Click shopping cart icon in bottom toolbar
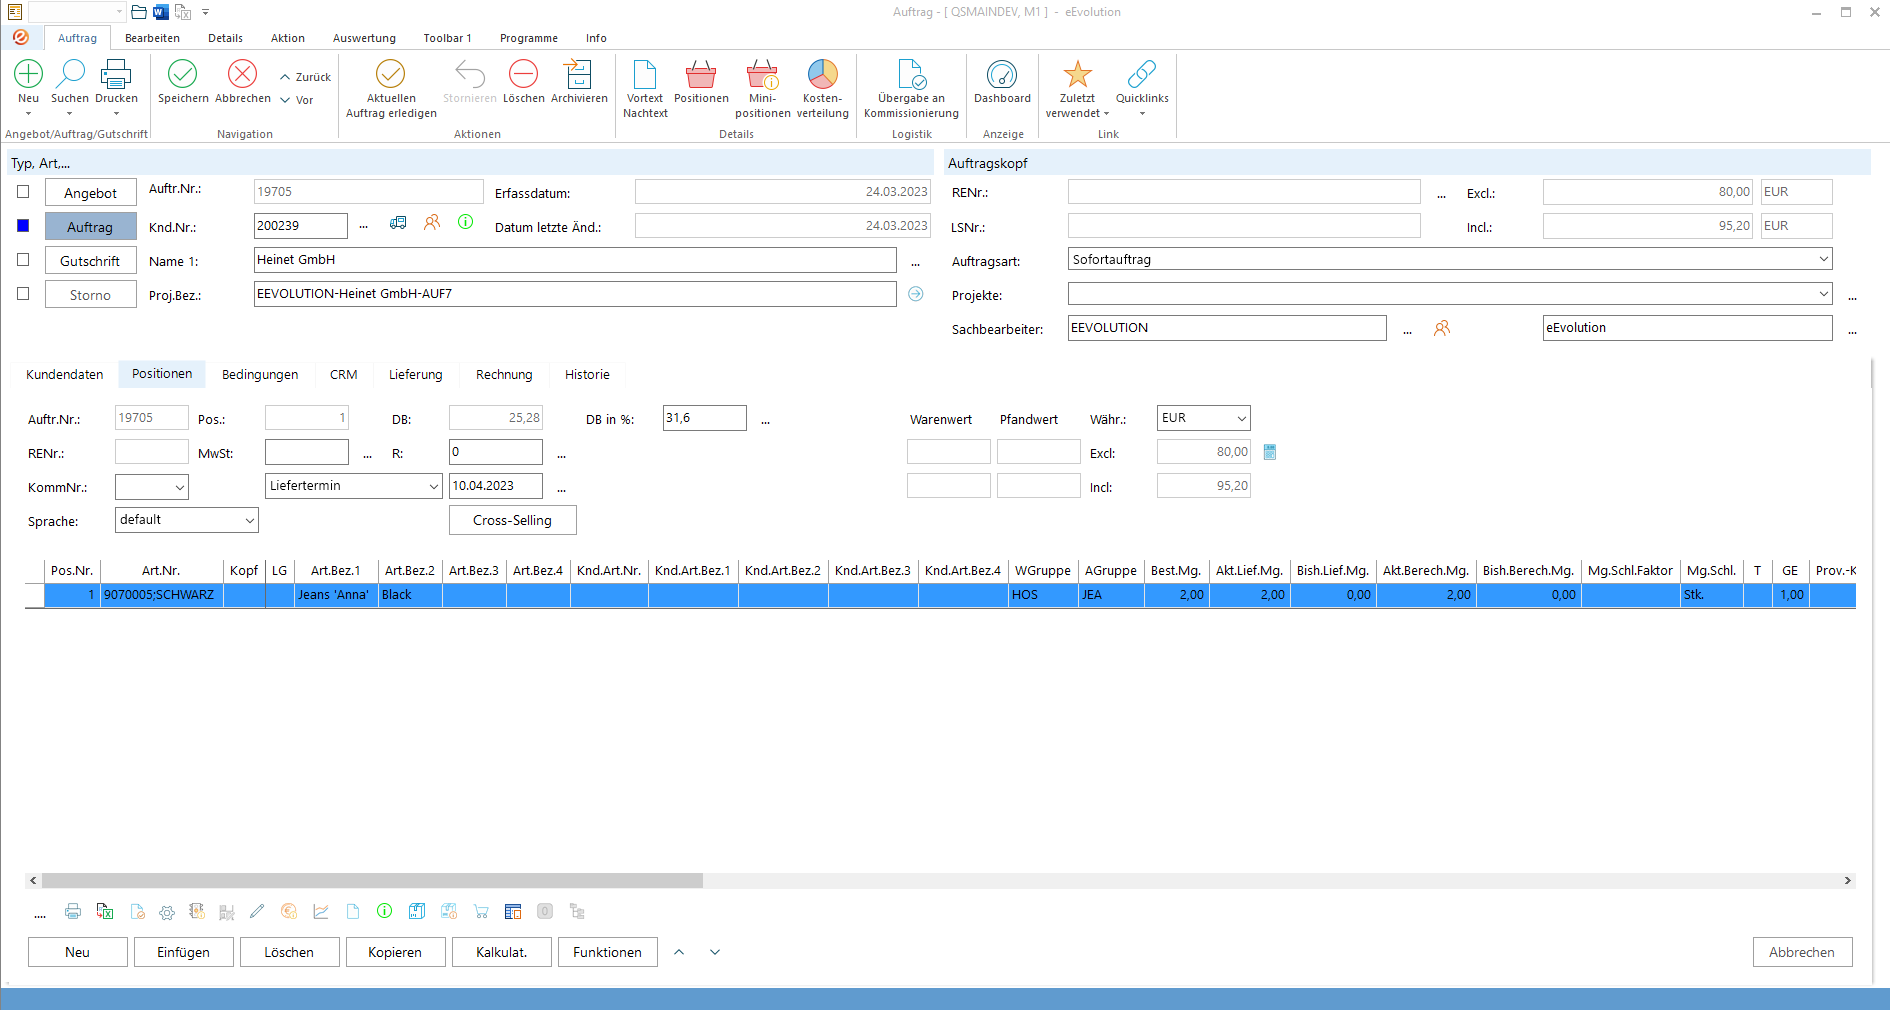This screenshot has width=1890, height=1010. [481, 911]
